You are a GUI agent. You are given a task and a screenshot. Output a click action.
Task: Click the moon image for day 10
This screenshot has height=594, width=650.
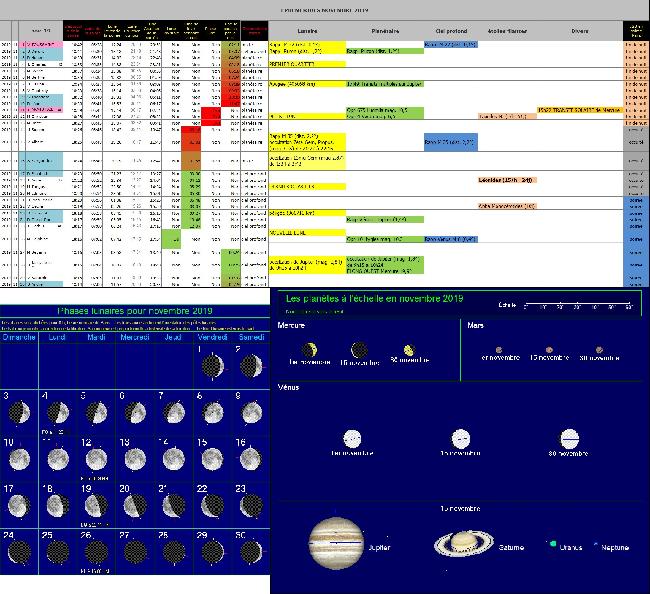(x=19, y=459)
